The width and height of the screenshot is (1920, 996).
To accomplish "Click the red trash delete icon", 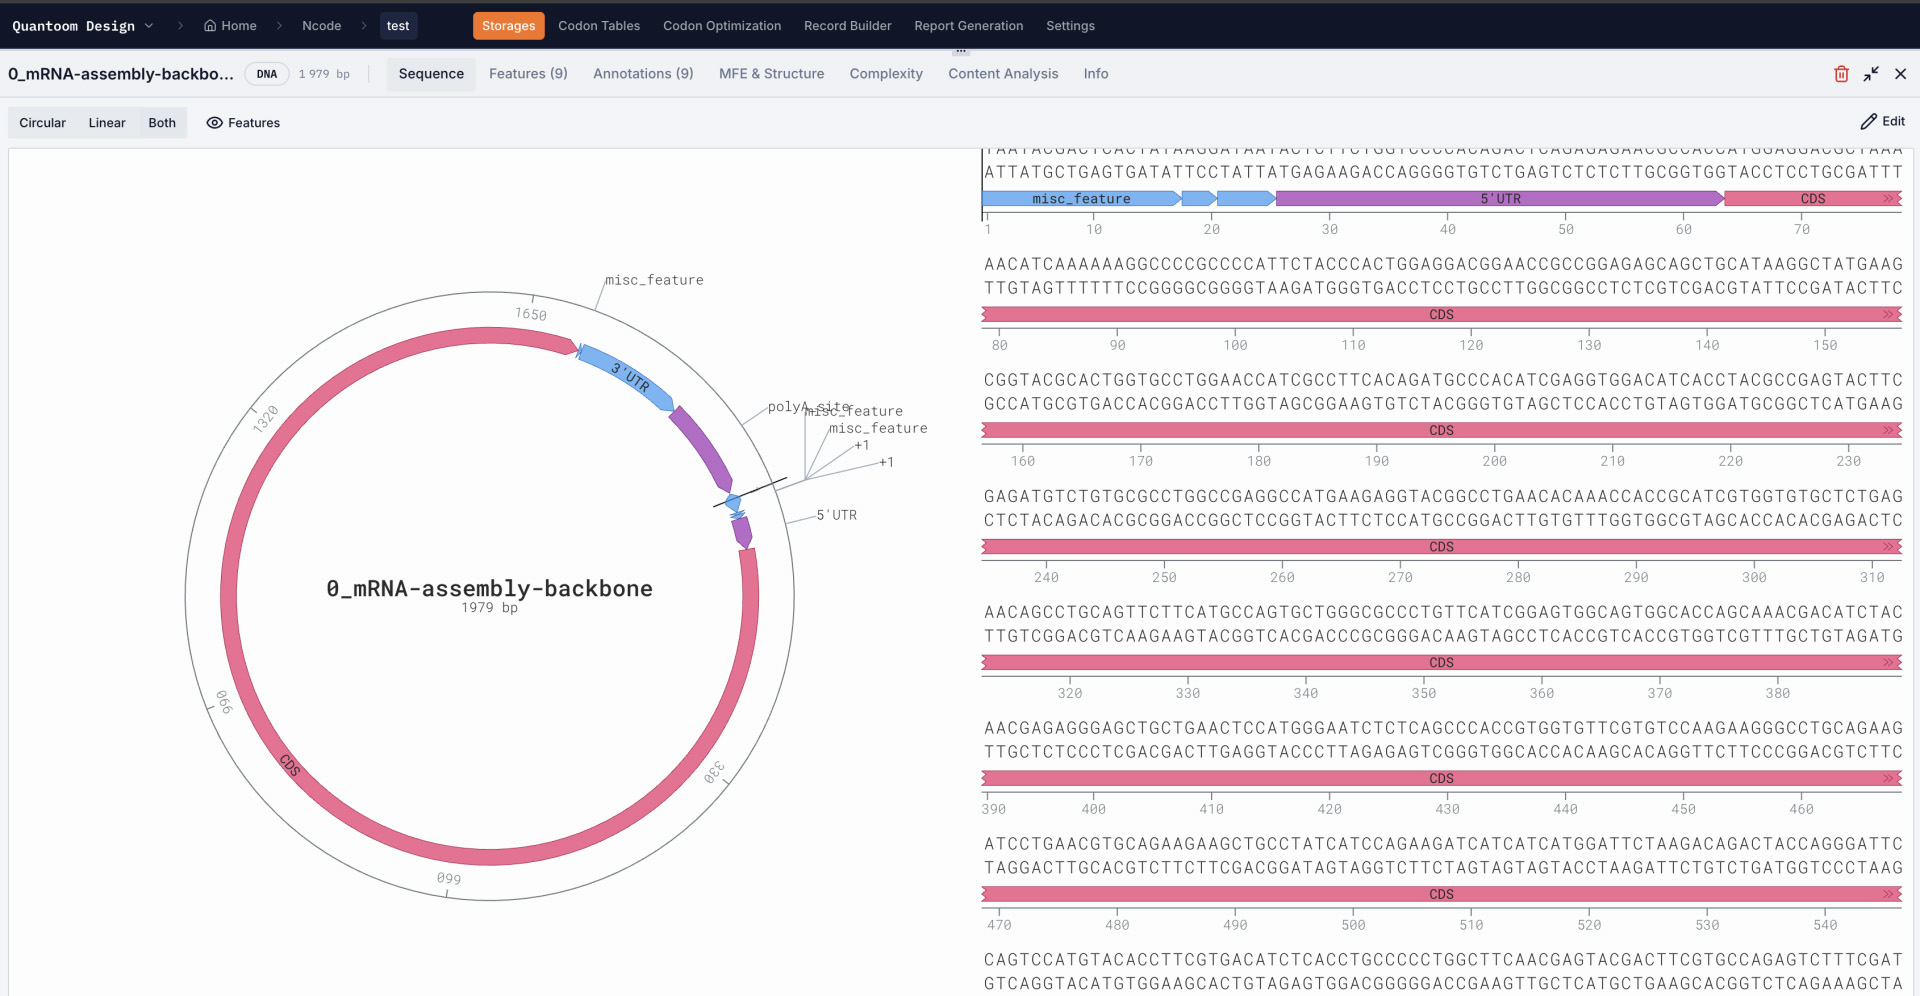I will 1841,74.
